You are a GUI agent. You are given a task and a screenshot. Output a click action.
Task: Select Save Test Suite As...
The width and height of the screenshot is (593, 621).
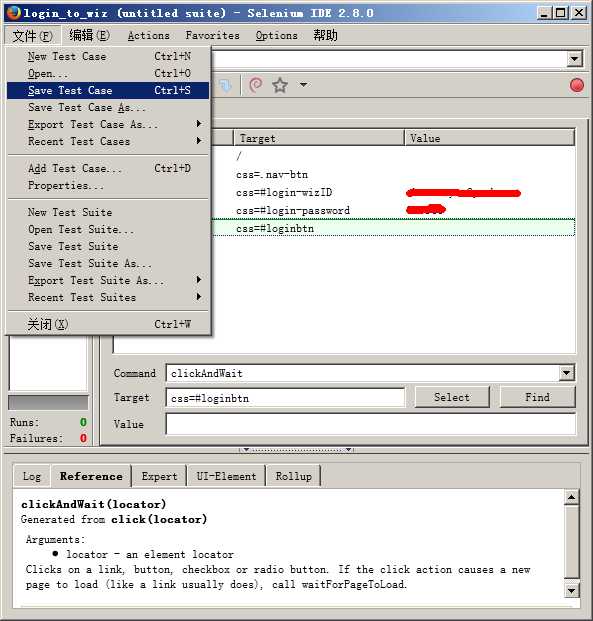point(108,263)
